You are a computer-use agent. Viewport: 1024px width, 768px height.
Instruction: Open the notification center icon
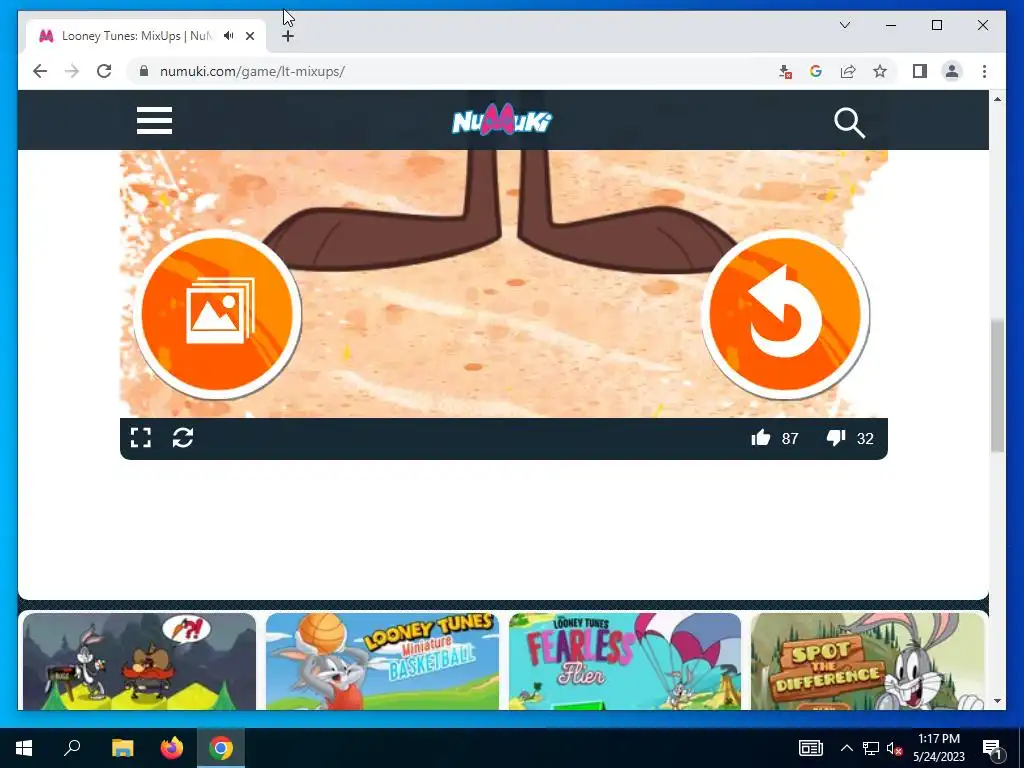point(992,749)
